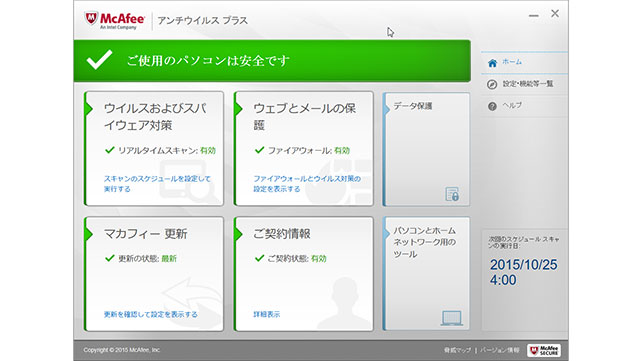This screenshot has height=361, width=642.
Task: Click the white checkmark in green banner
Action: click(x=99, y=60)
